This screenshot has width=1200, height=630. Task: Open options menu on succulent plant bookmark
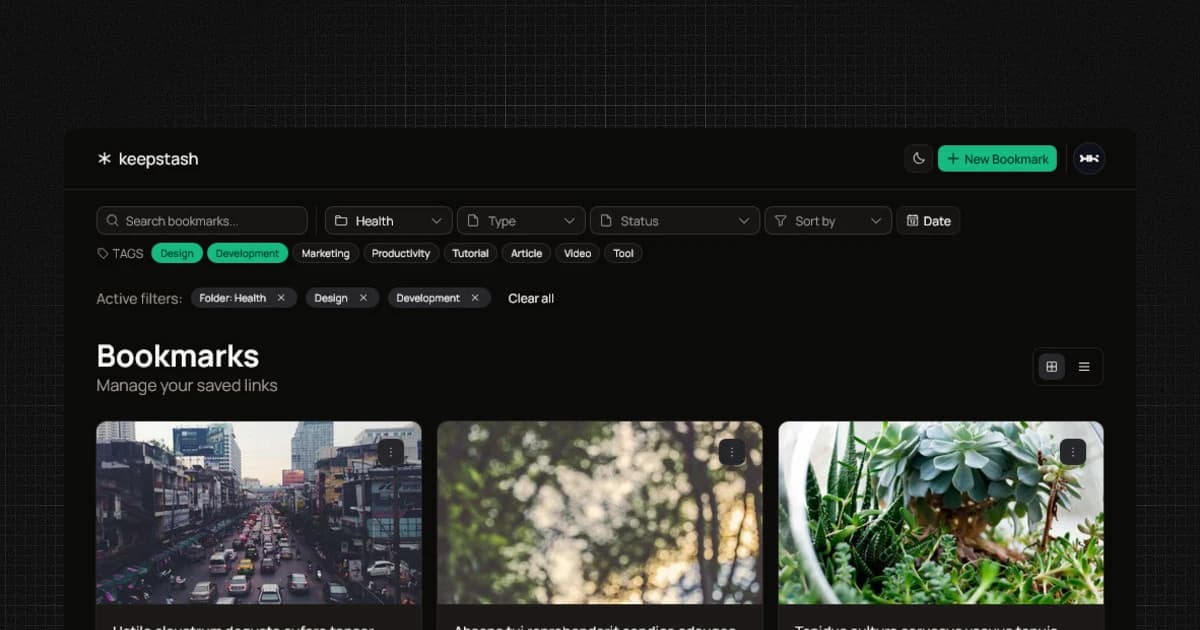coord(1073,452)
